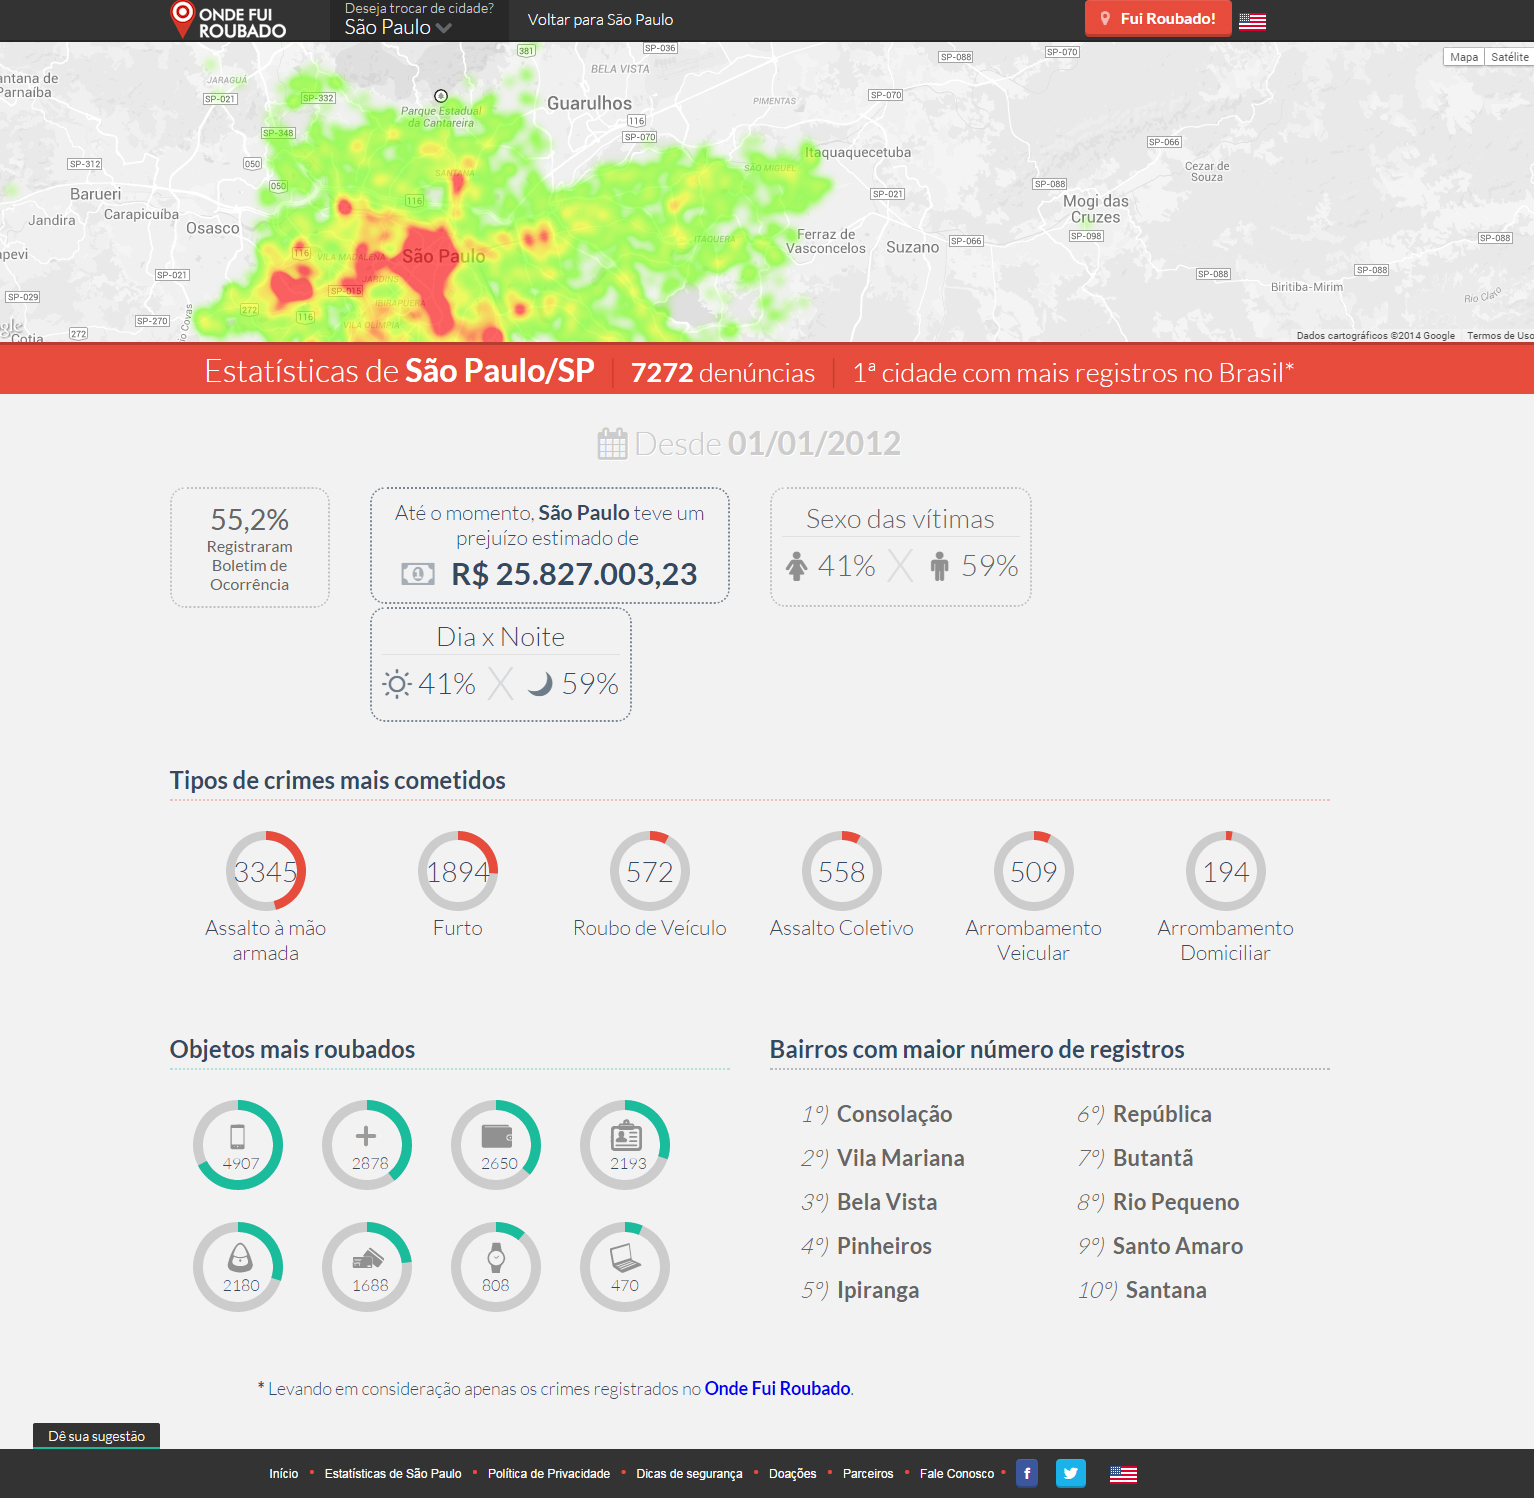1534x1498 pixels.
Task: Open Dicas de segurança in footer menu
Action: (x=689, y=1474)
